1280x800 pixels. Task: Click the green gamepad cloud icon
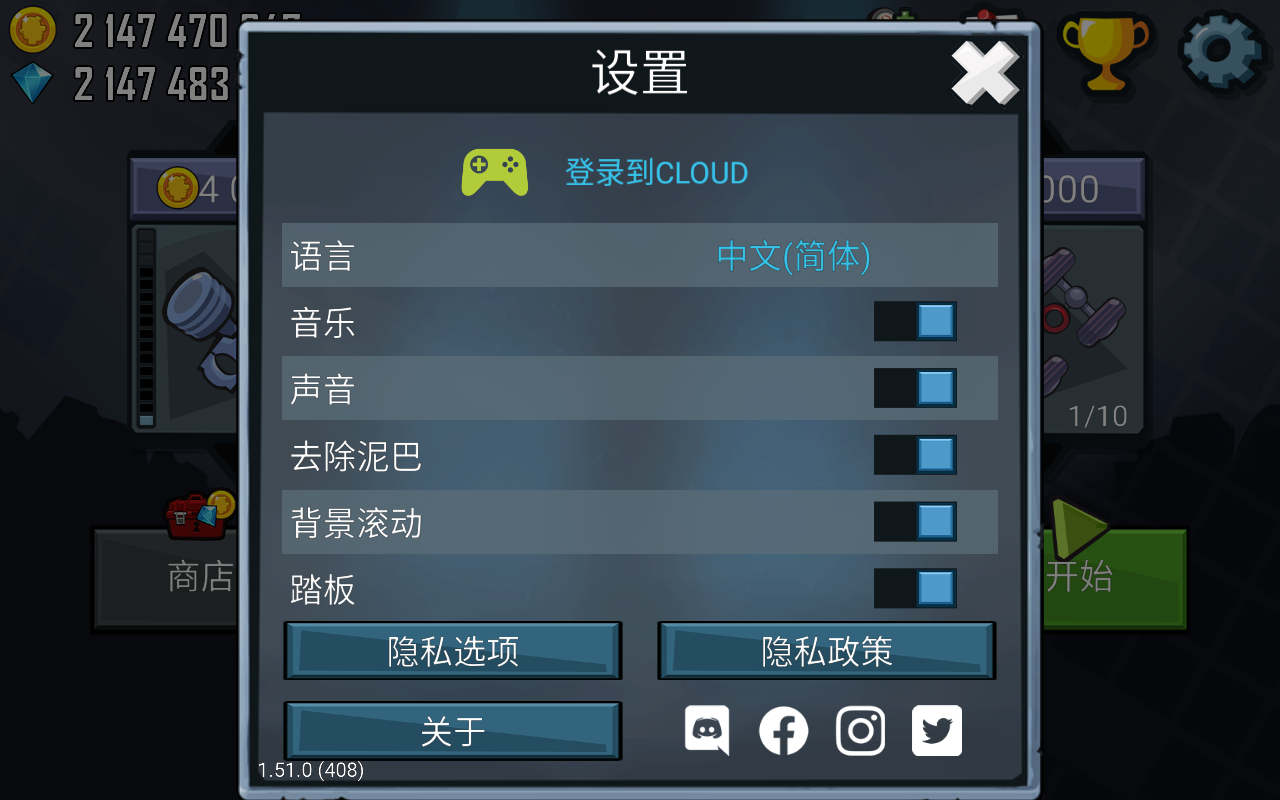click(x=495, y=172)
